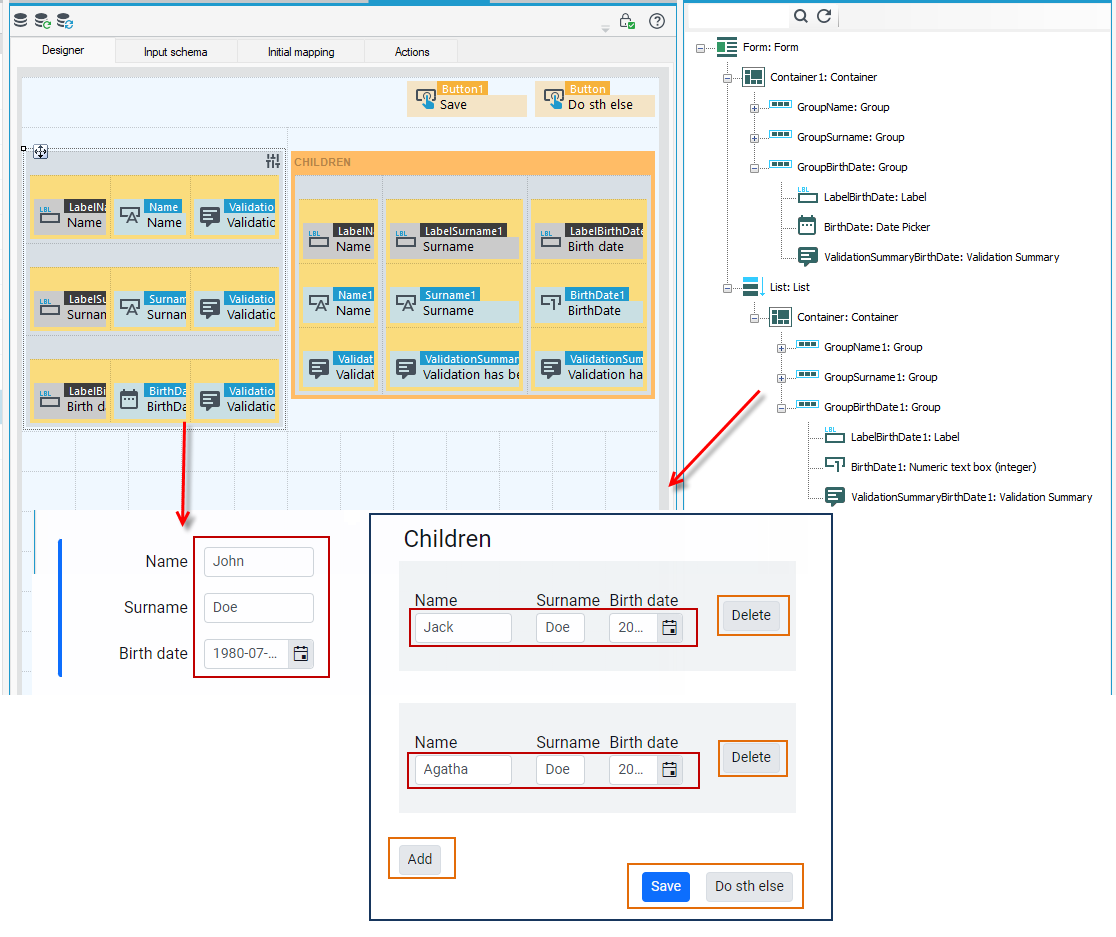Screen dimensions: 1116x937
Task: Click the magnifier search icon above the tree
Action: click(801, 16)
